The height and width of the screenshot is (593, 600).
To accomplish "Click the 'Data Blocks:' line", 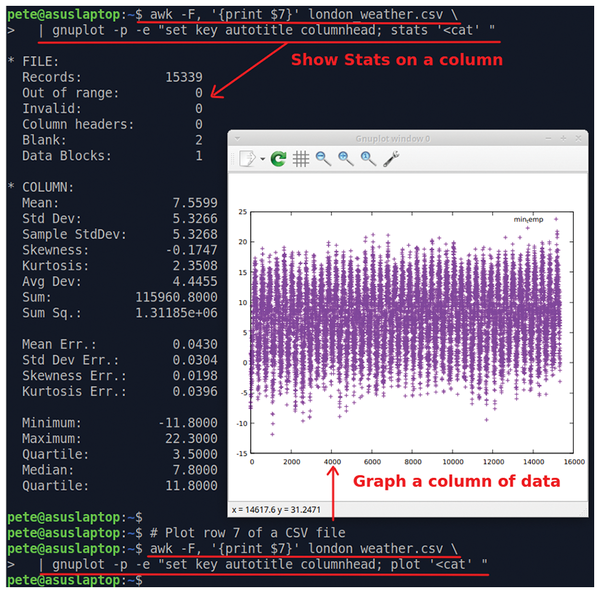I will click(x=112, y=156).
